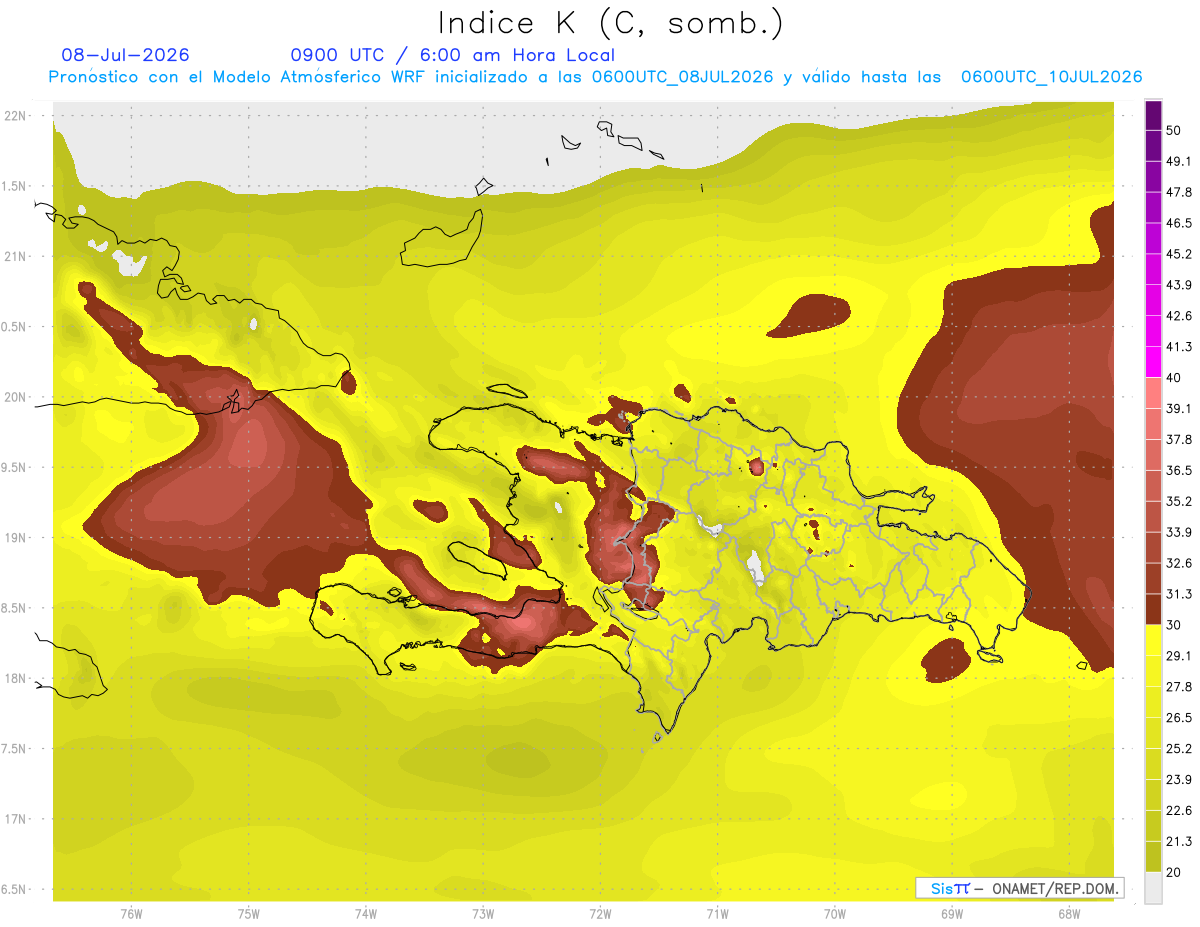Click the map title "Indice K (C, somb.)"
The height and width of the screenshot is (927, 1200).
click(610, 22)
